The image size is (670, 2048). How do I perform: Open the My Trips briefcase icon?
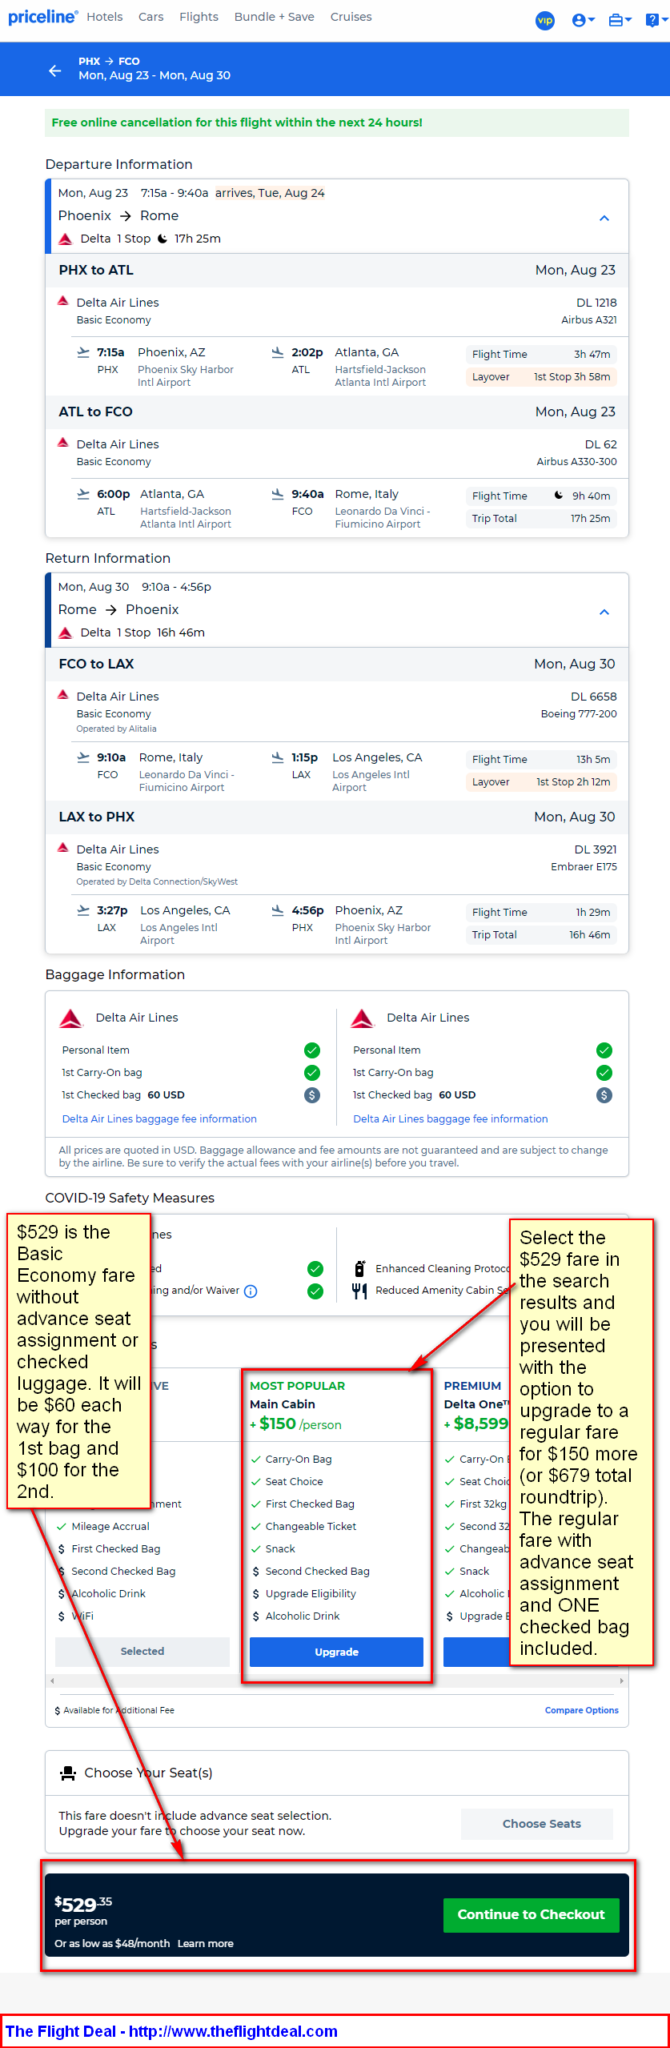click(616, 20)
